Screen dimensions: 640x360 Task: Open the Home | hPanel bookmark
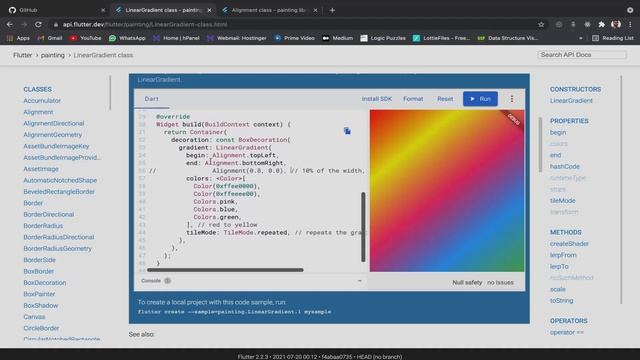(176, 38)
